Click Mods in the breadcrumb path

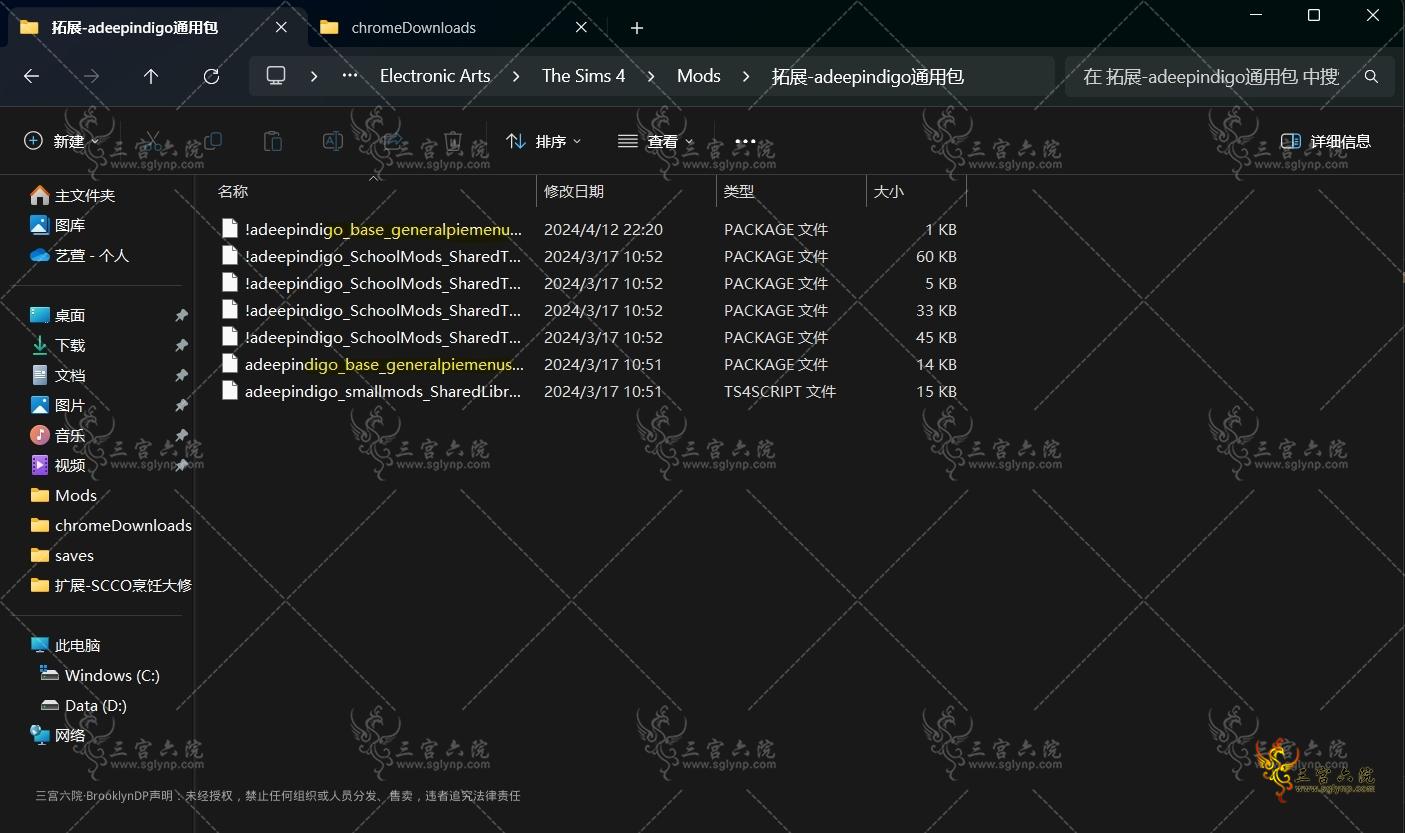[699, 76]
